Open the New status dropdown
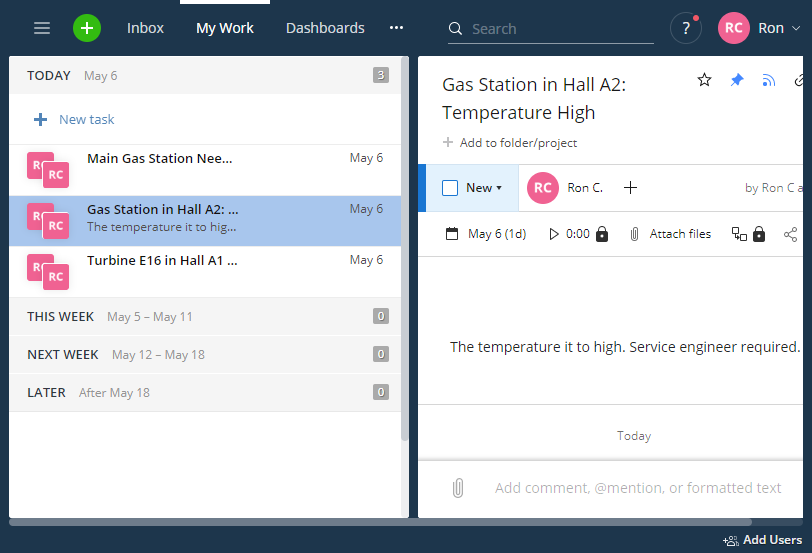The image size is (812, 553). click(484, 188)
